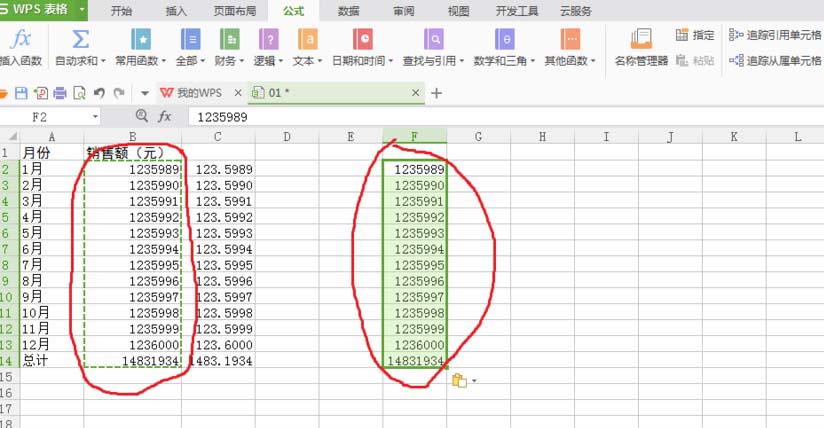The image size is (824, 428).
Task: Open the WPS 表格 application menu dropdown
Action: click(x=82, y=9)
